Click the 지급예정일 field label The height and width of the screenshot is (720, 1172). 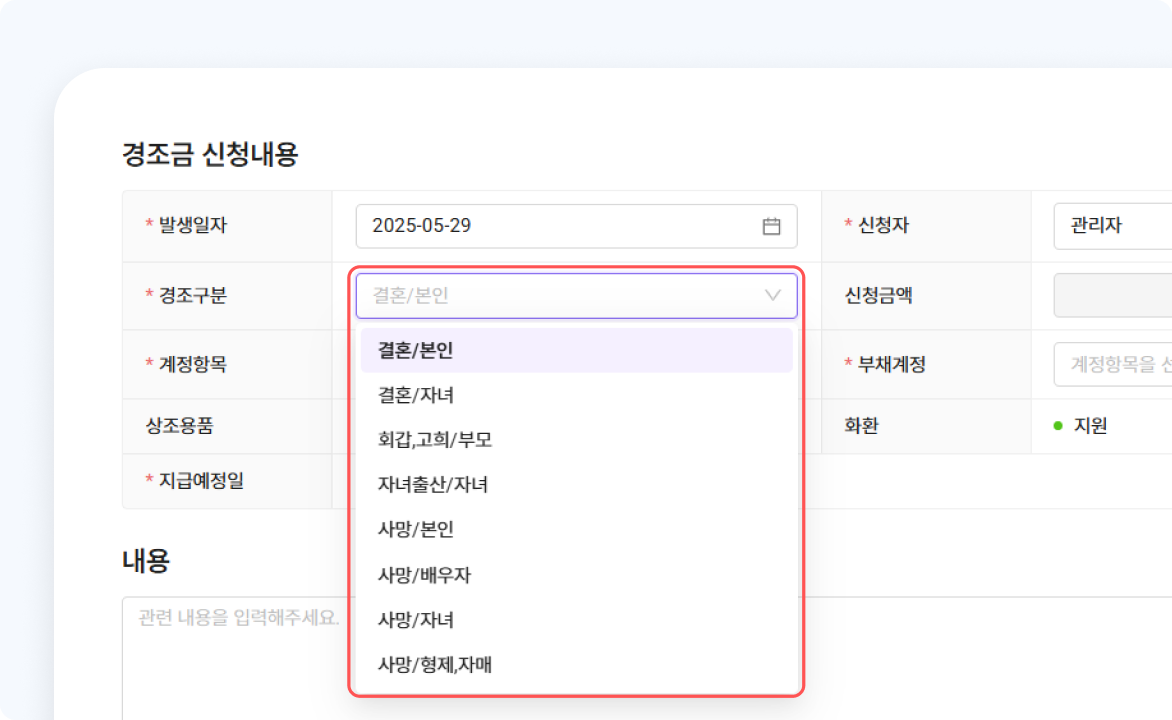200,481
